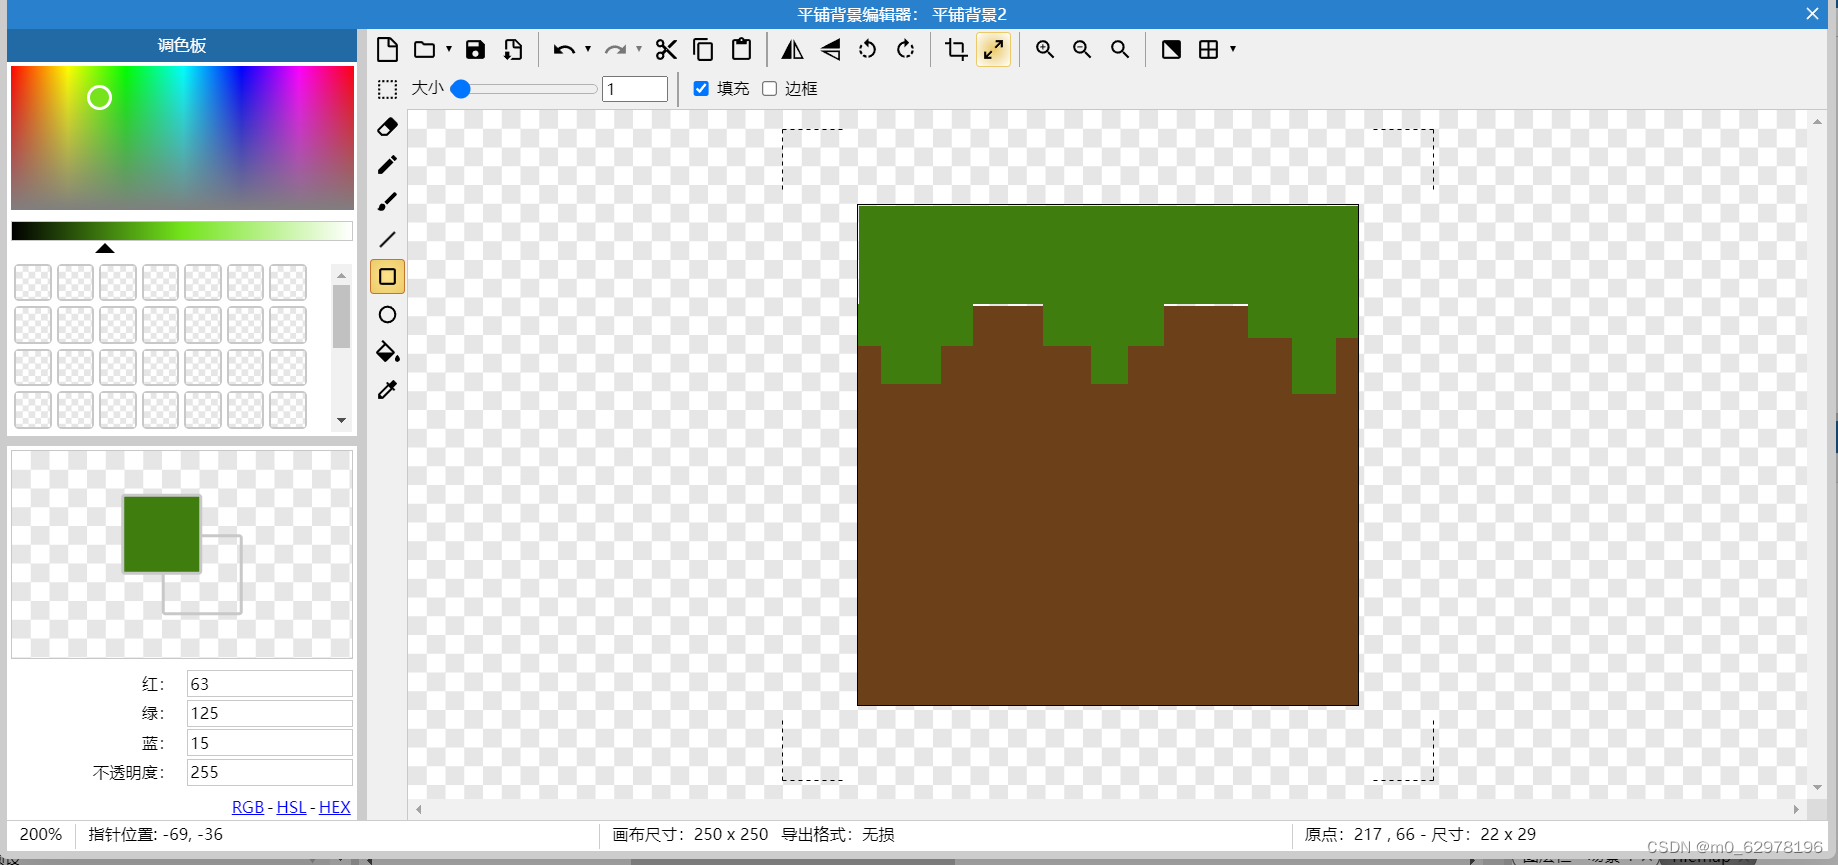The image size is (1838, 865).
Task: Open an image with the folder icon
Action: 425,49
